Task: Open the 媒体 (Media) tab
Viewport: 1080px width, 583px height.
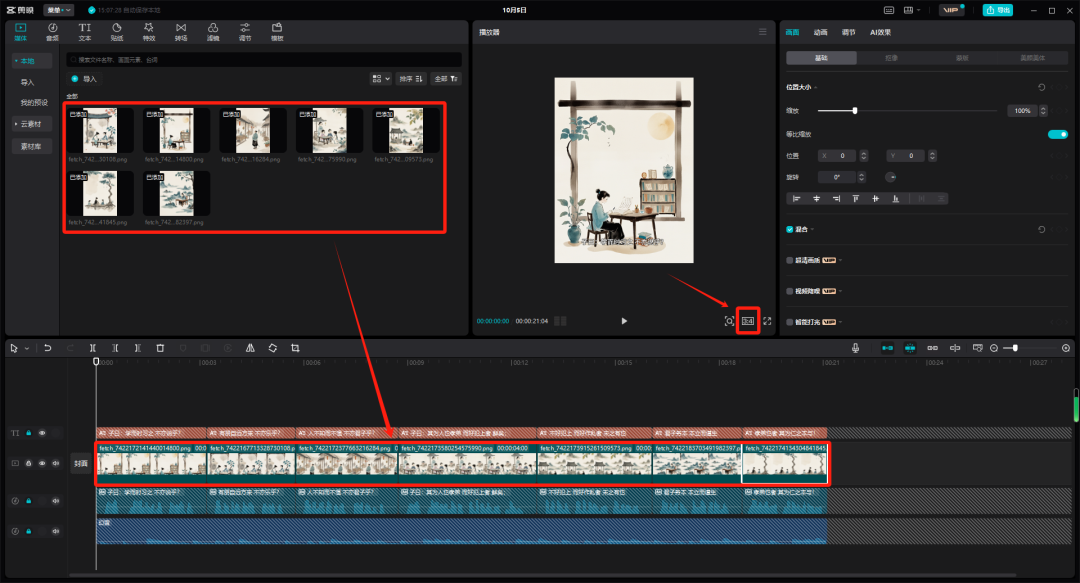Action: (21, 32)
